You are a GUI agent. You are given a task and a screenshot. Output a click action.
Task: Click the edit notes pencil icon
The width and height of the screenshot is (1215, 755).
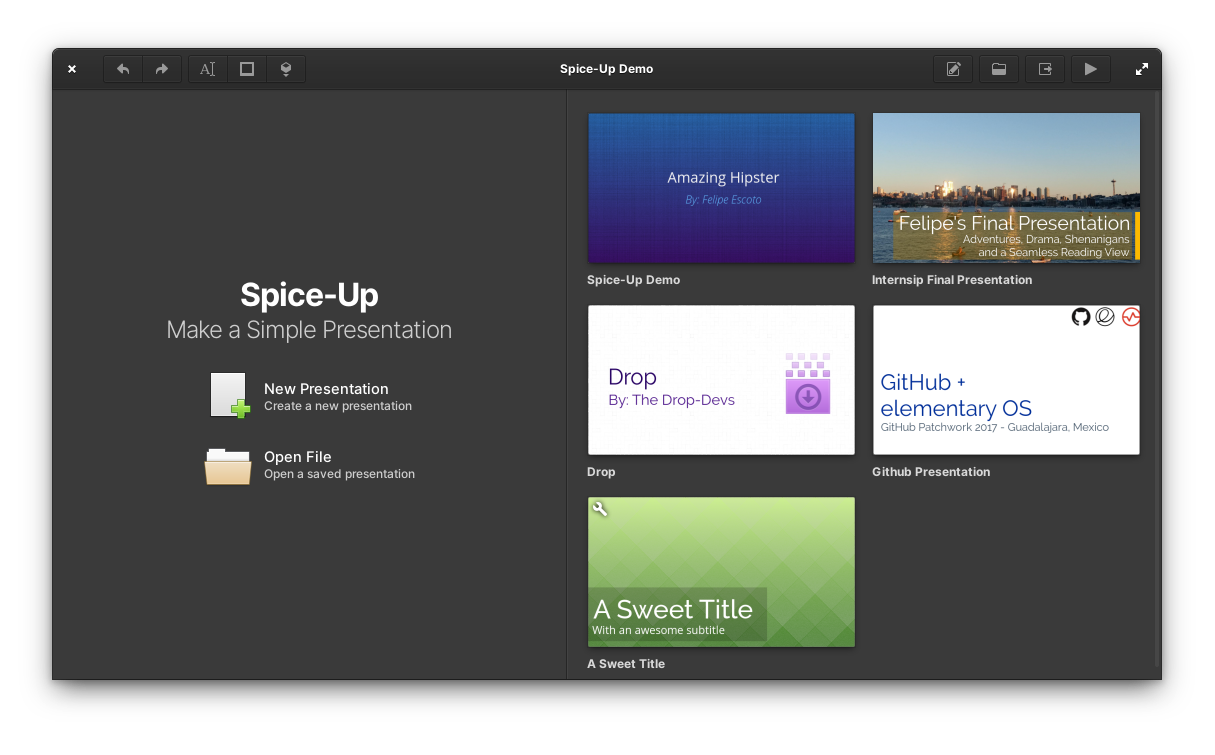pyautogui.click(x=953, y=69)
